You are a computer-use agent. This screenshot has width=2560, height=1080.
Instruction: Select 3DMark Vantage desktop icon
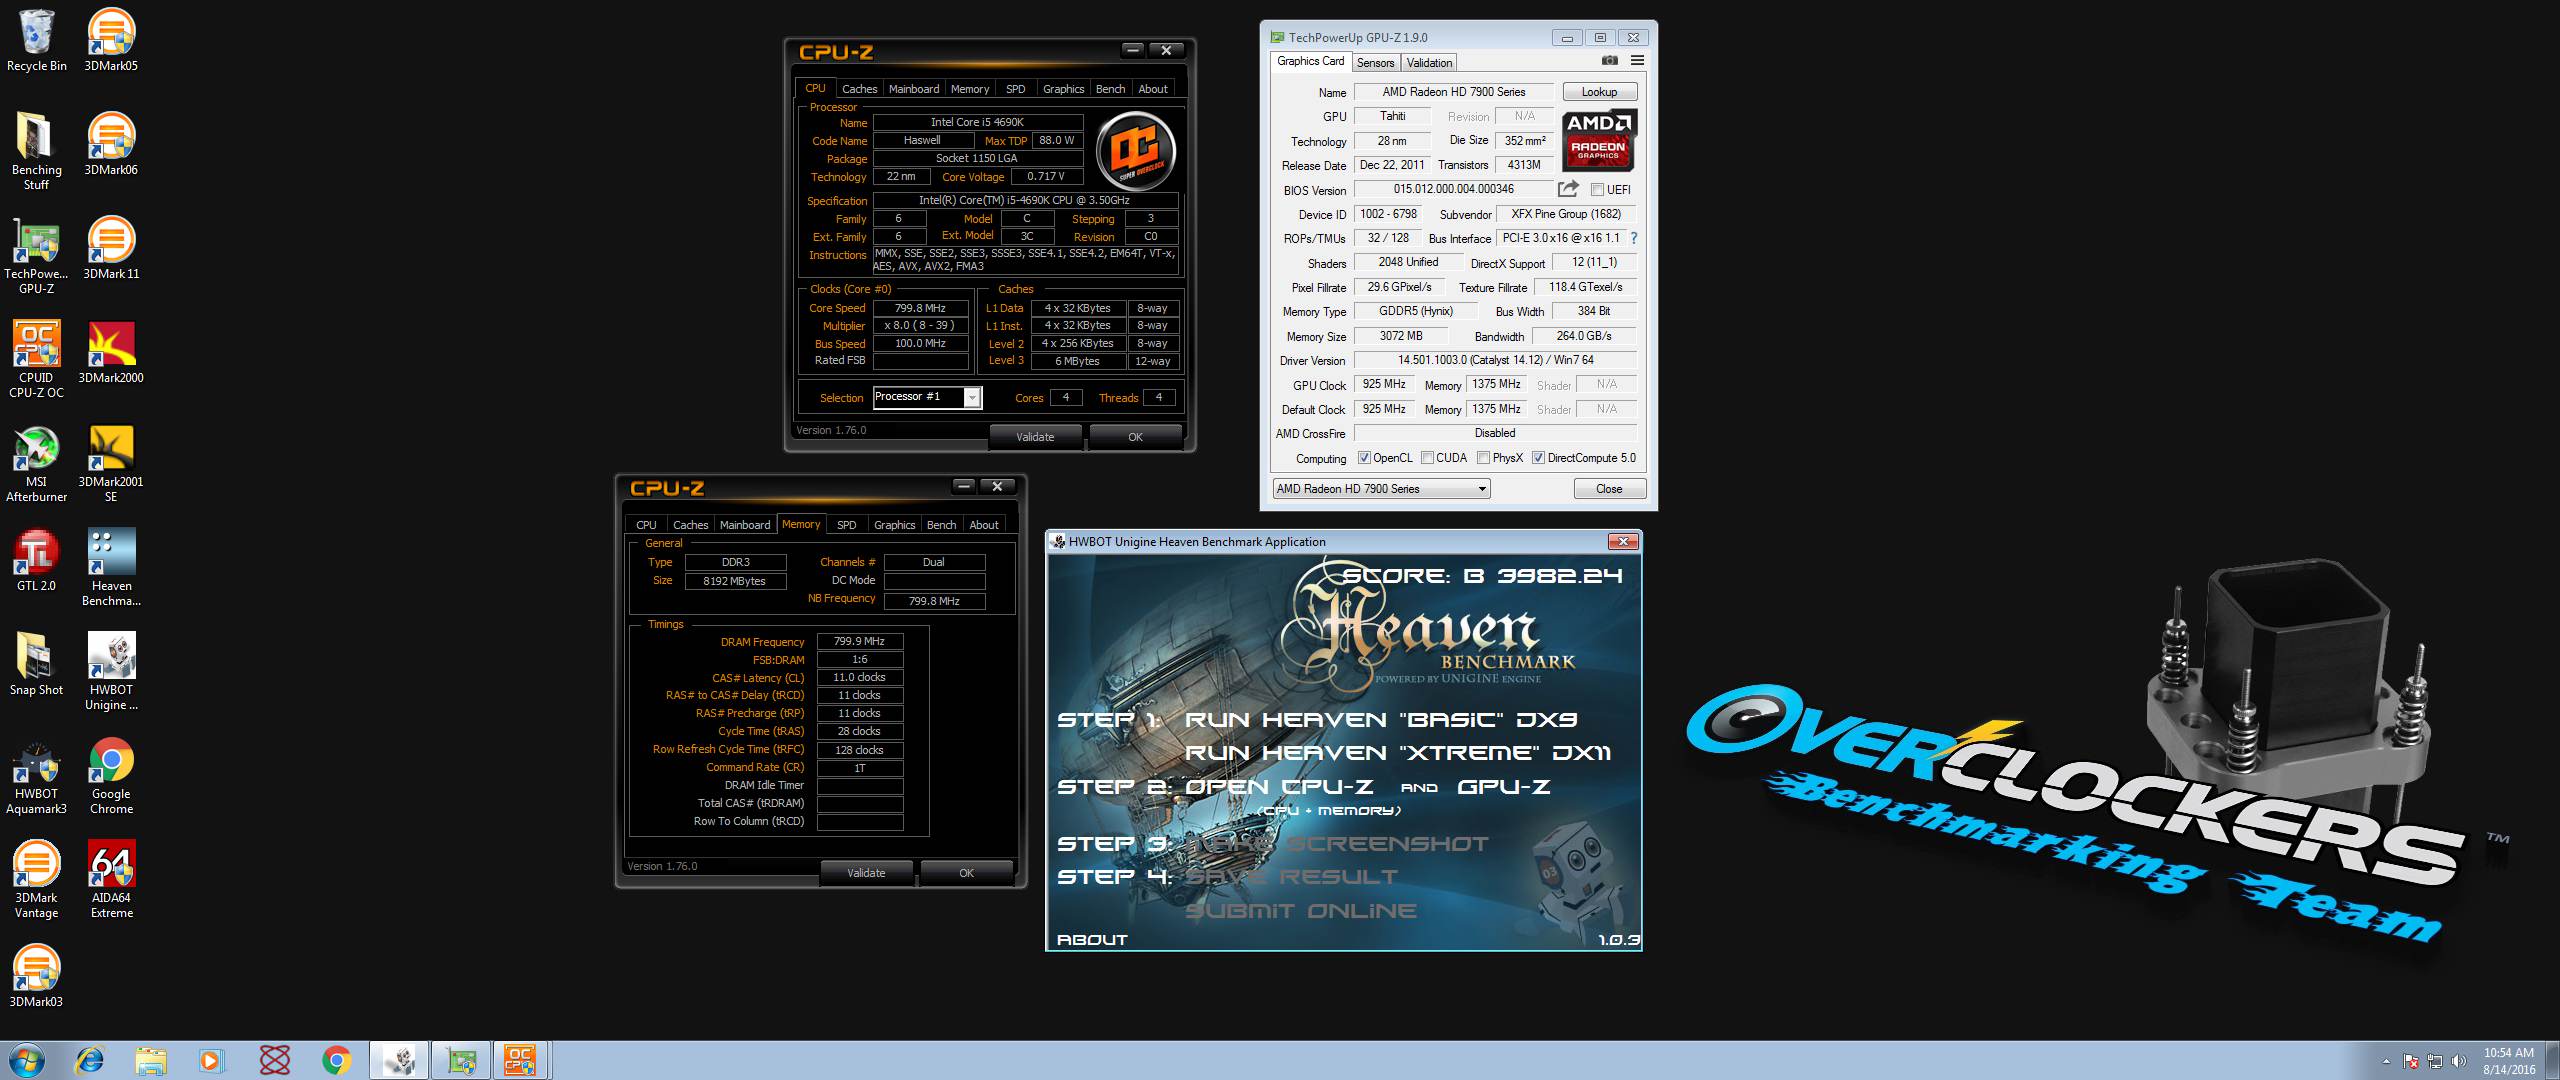[36, 880]
